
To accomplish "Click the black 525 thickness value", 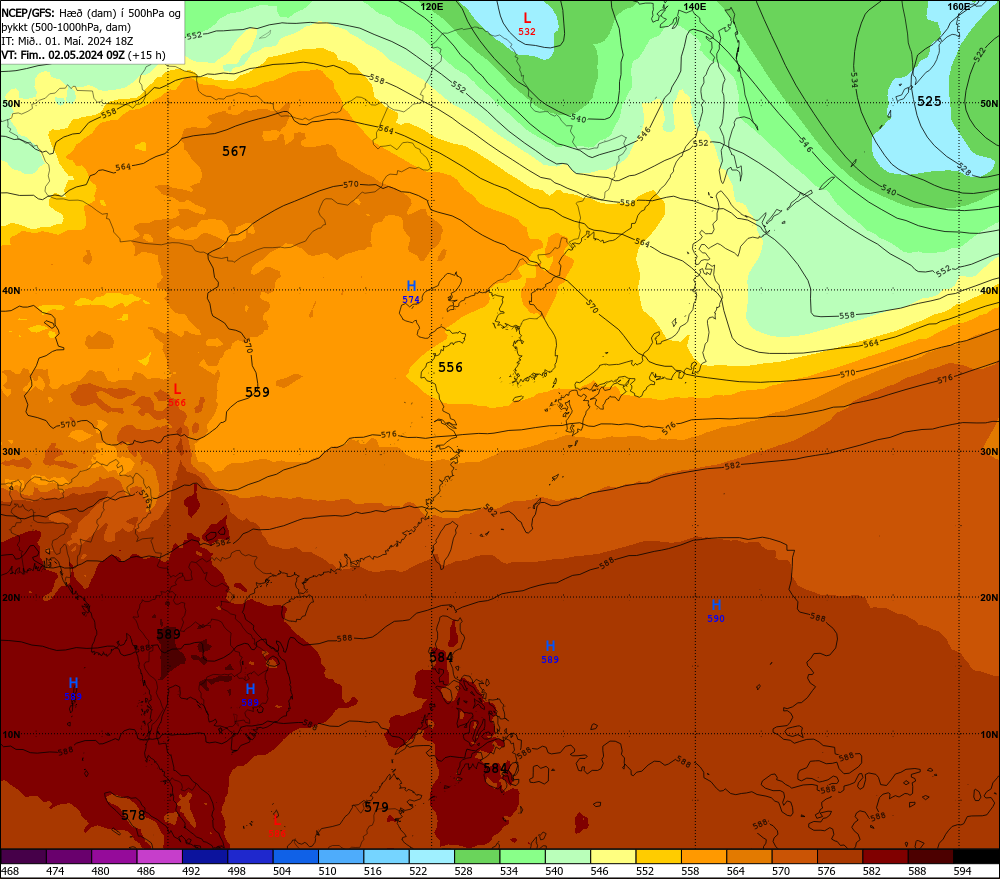I will (x=929, y=101).
